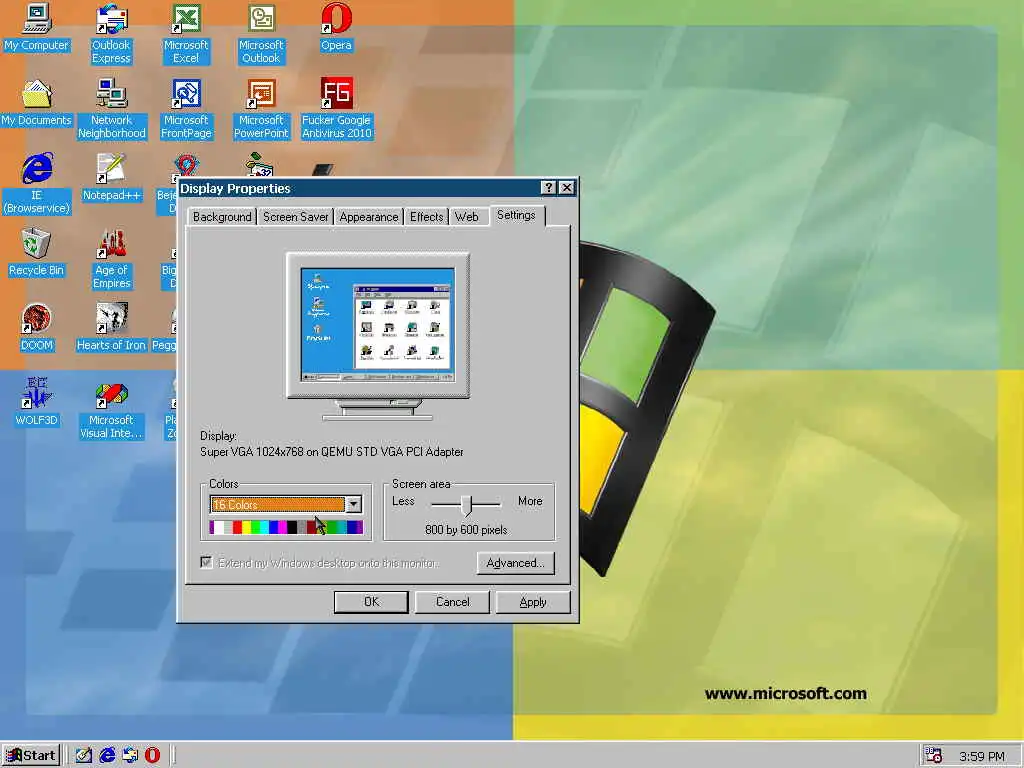Select the Notepad++ desktop shortcut
This screenshot has width=1024, height=768.
[111, 178]
